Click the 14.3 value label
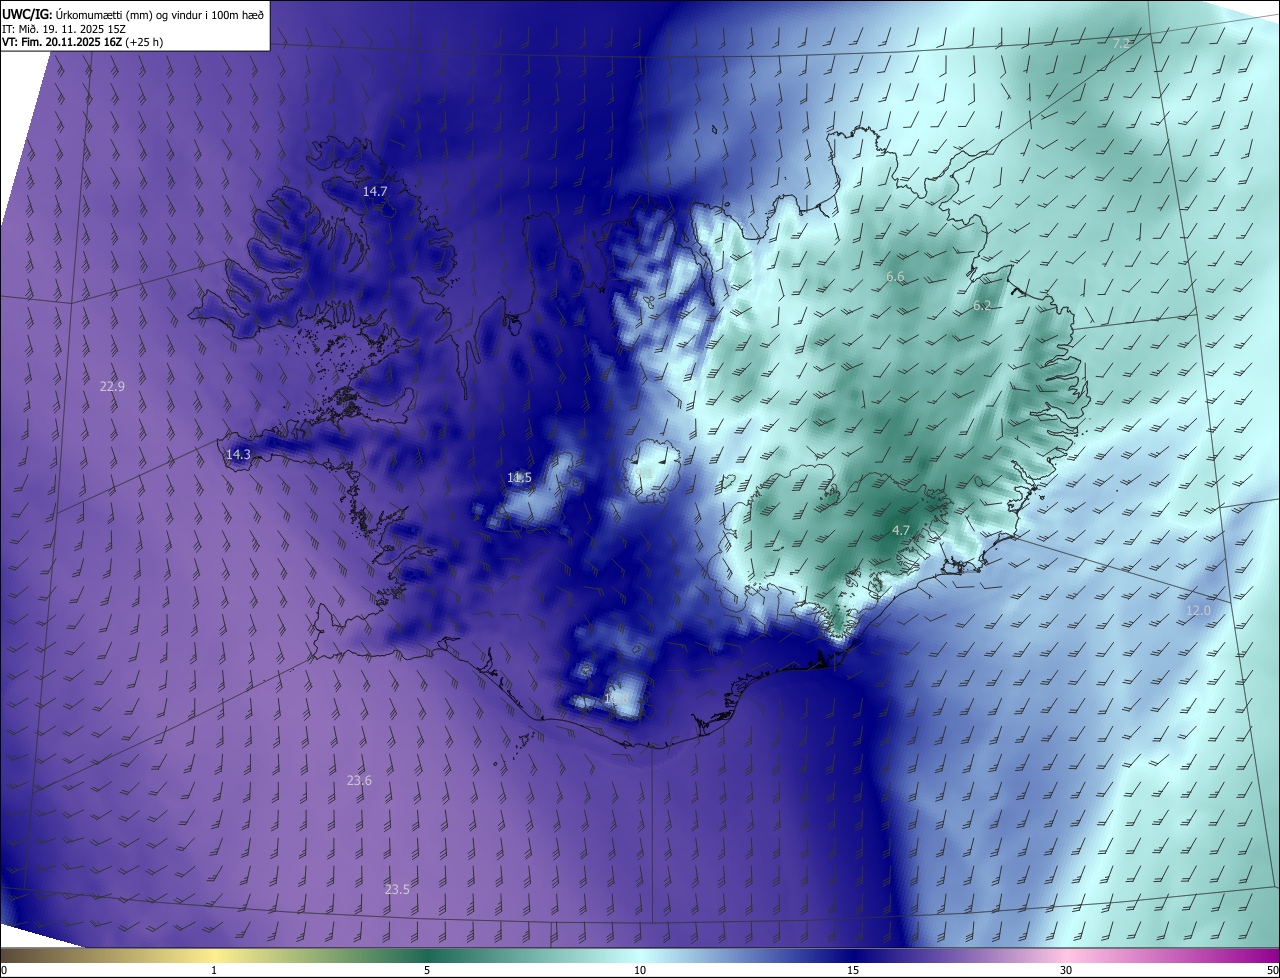The image size is (1280, 978). [238, 455]
